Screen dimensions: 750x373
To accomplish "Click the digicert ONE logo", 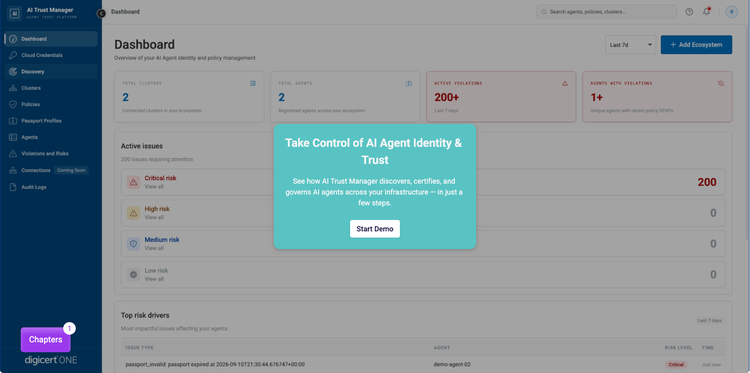I will click(x=51, y=360).
